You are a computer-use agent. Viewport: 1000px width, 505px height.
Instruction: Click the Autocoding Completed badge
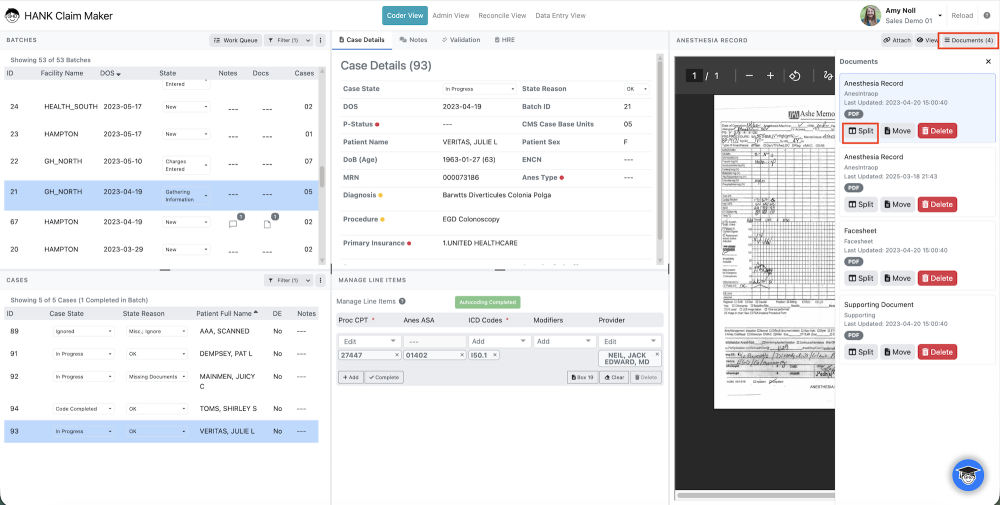487,302
